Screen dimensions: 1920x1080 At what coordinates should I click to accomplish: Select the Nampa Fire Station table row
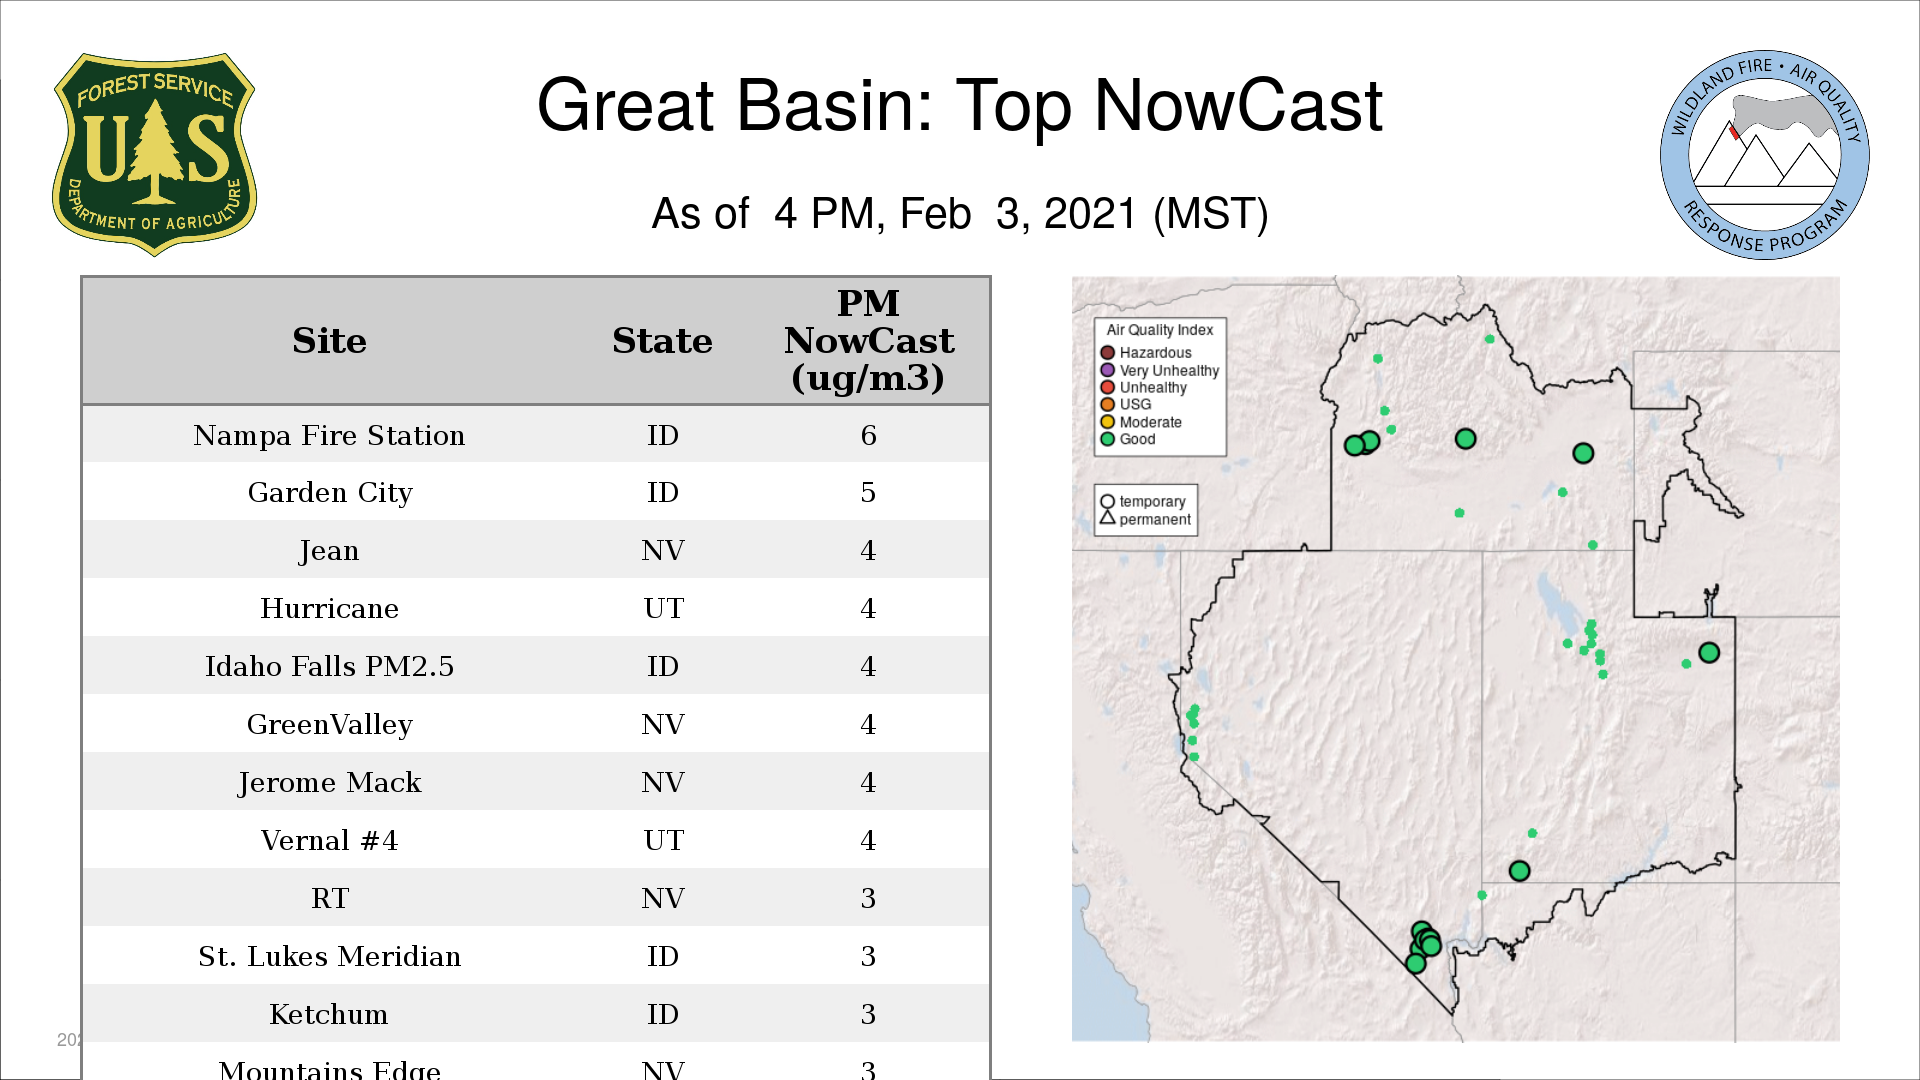pos(329,435)
